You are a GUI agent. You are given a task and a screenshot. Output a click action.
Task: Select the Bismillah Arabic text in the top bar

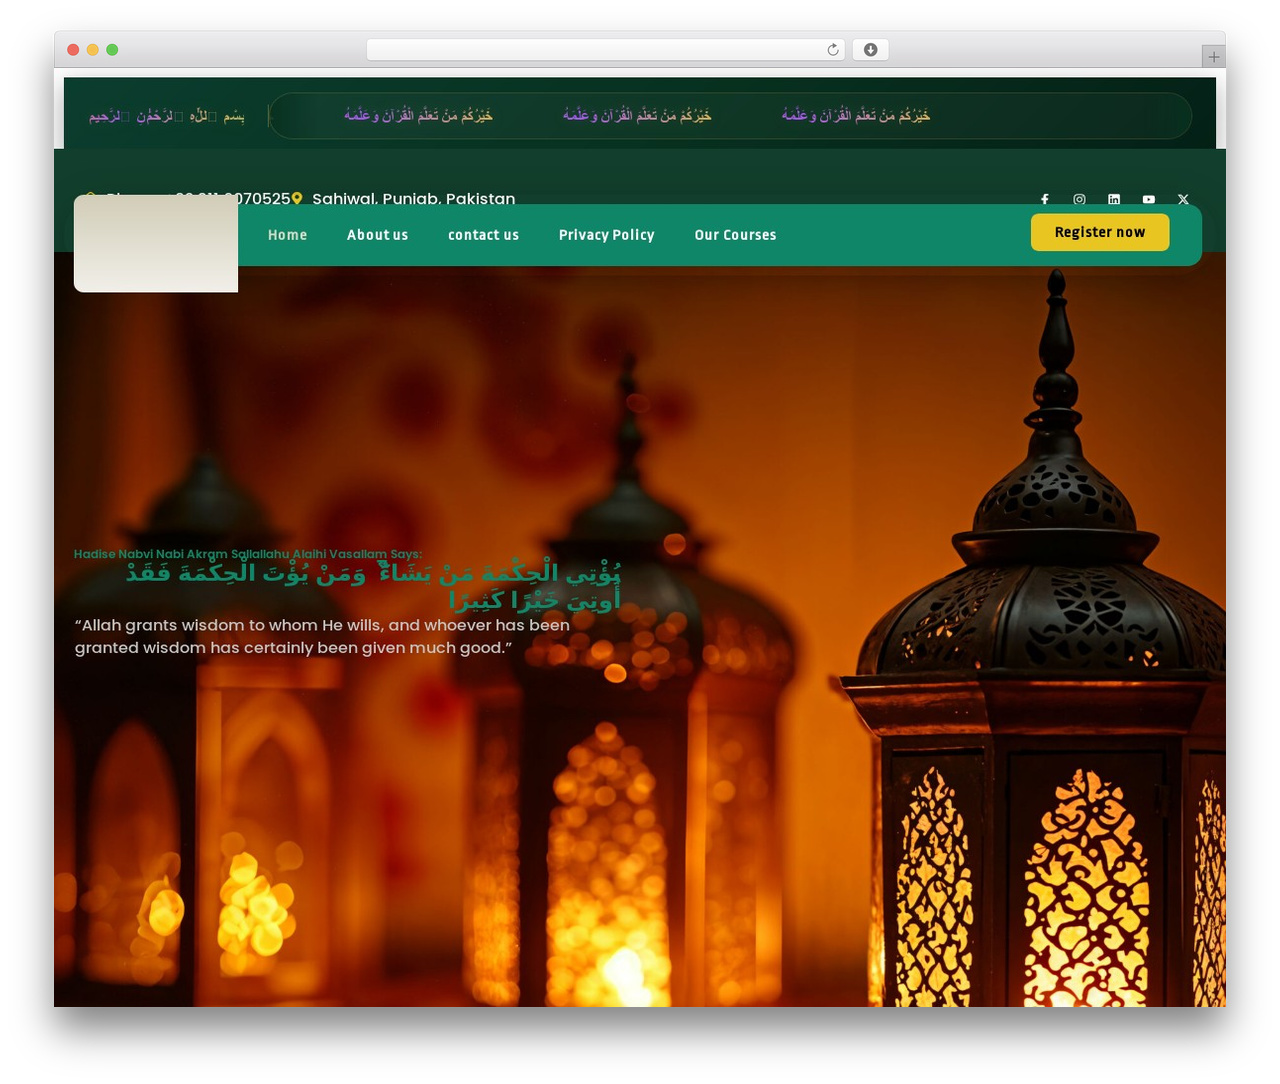pos(167,116)
